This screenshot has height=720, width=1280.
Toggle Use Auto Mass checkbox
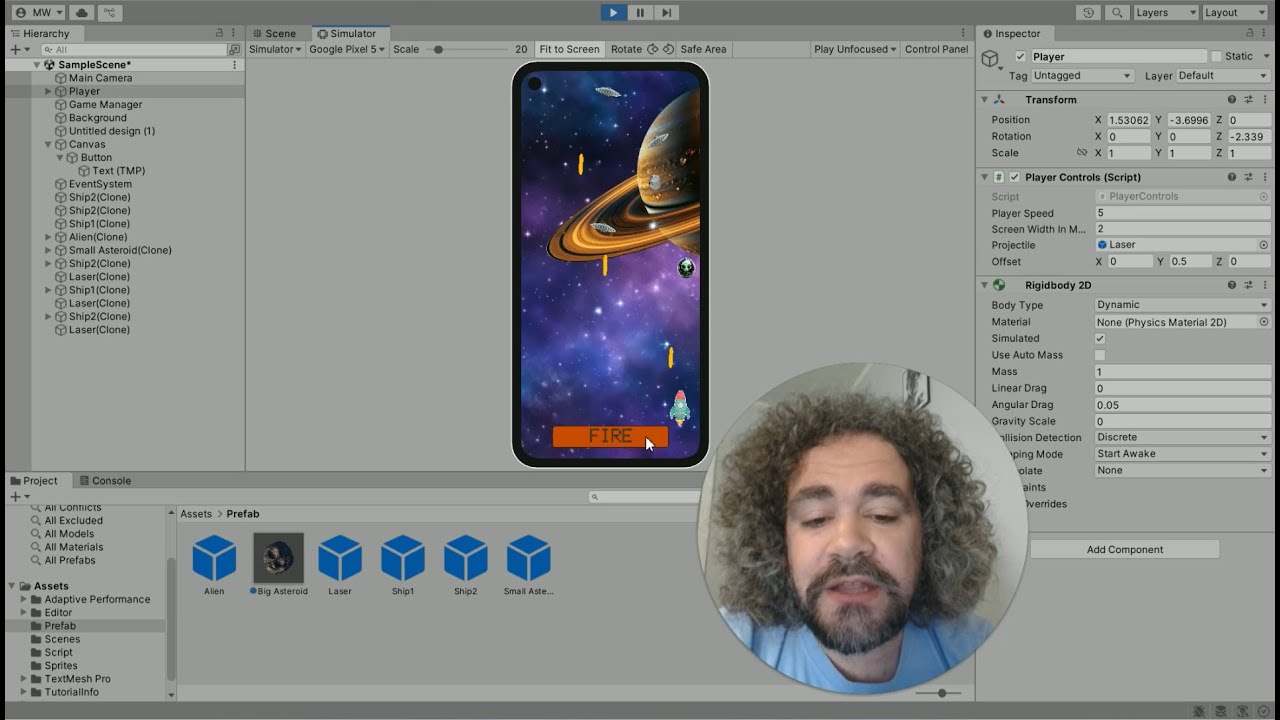1100,355
